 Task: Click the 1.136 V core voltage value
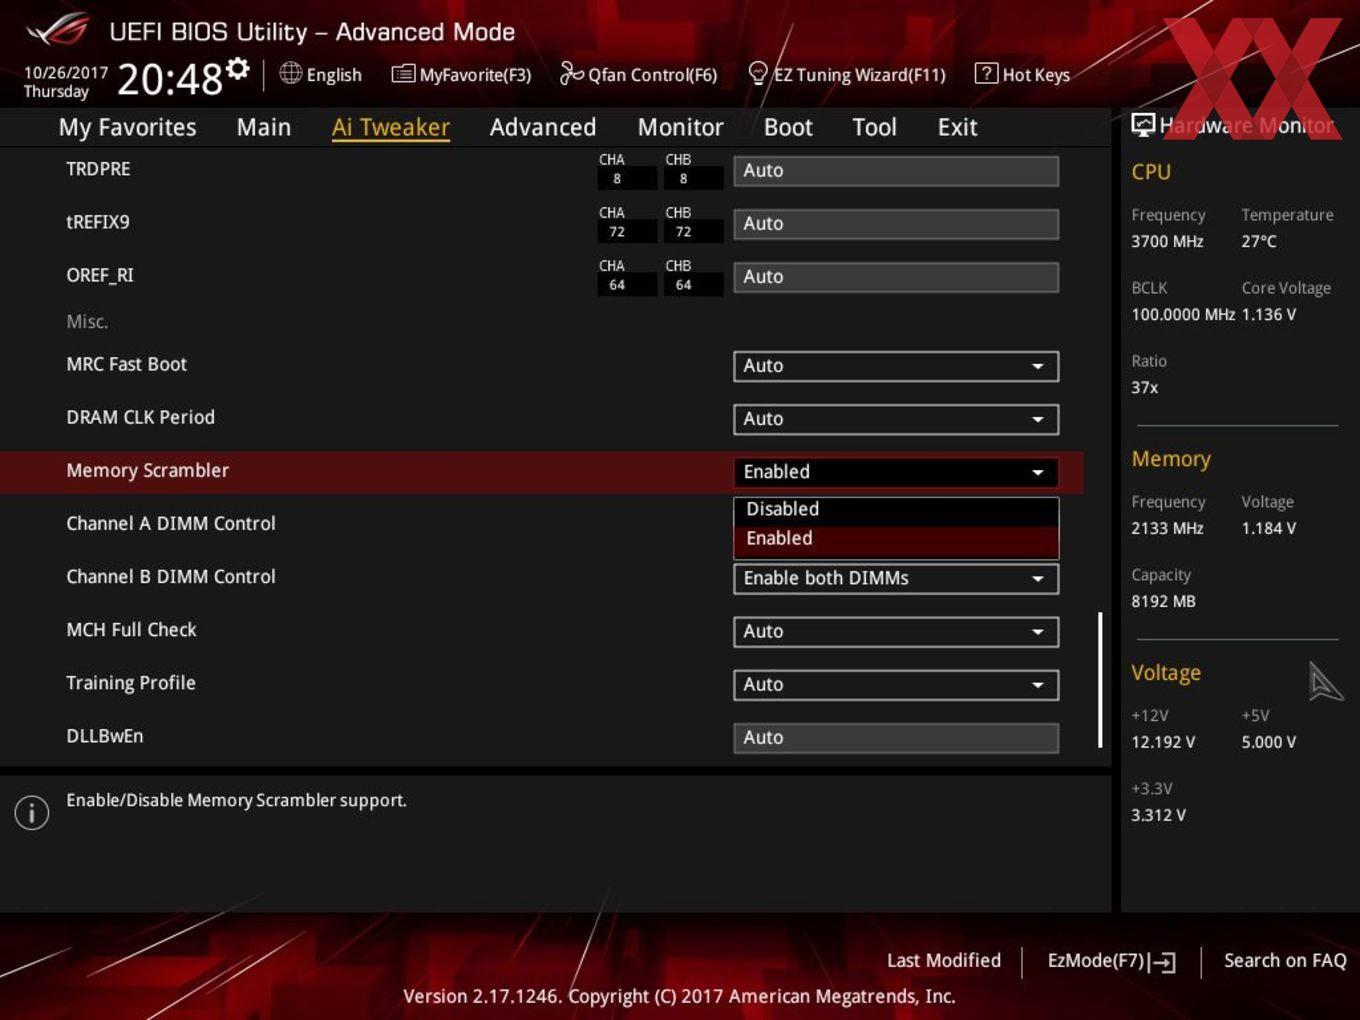[x=1269, y=314]
